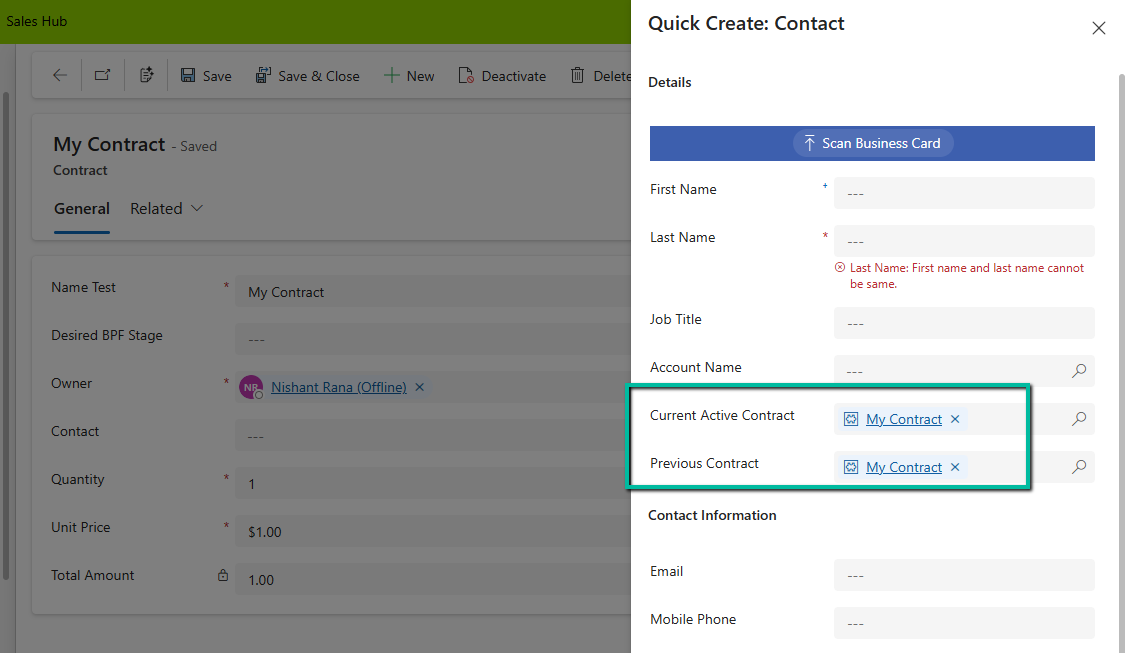1129x653 pixels.
Task: Remove My Contract from Current Active Contract
Action: tap(955, 419)
